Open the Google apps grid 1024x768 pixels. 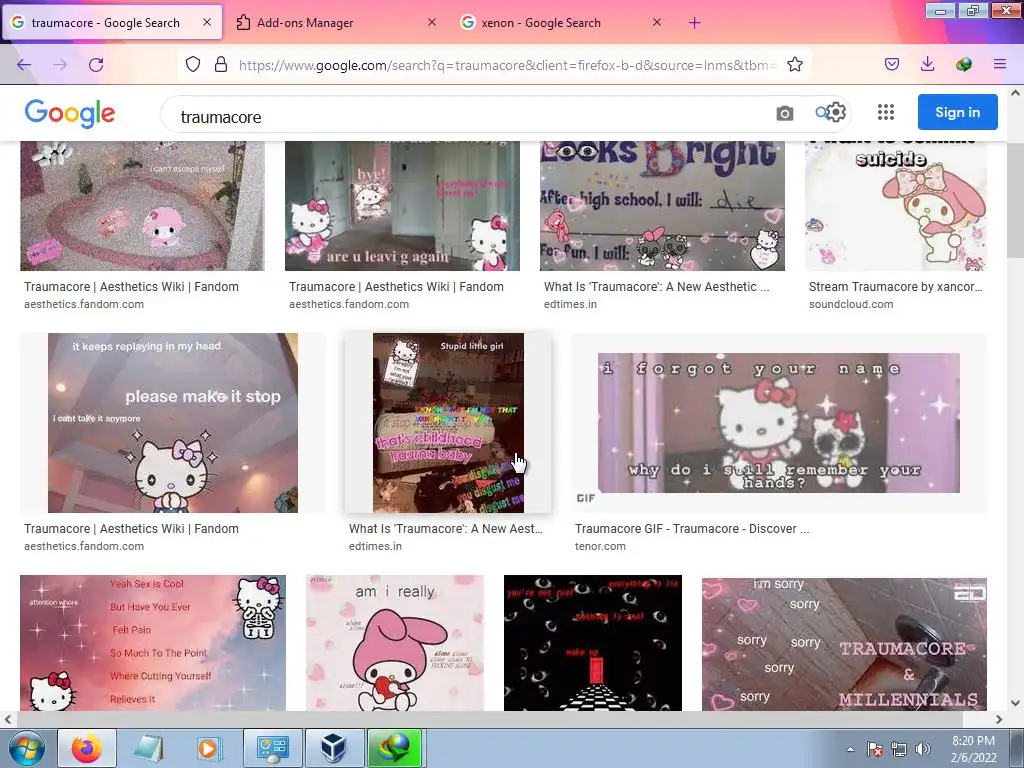click(x=886, y=112)
